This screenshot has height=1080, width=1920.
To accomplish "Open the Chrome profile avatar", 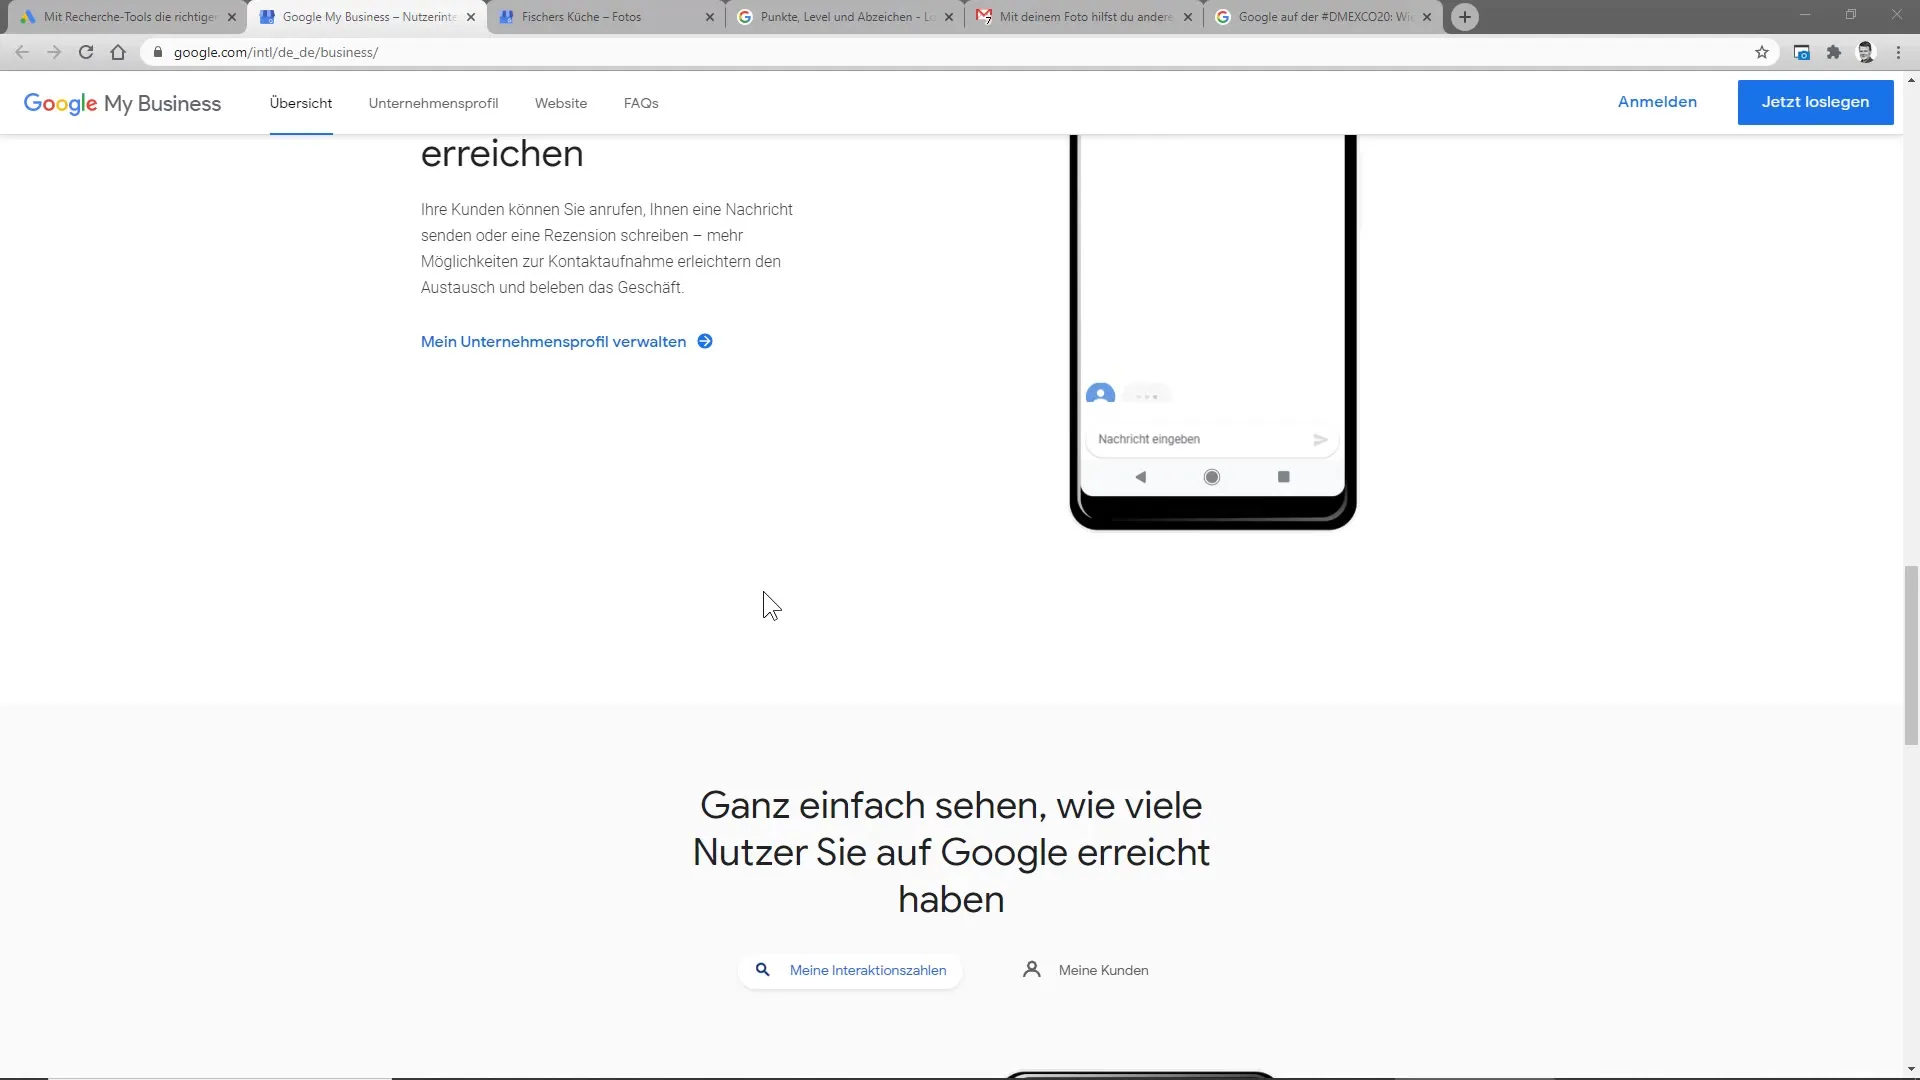I will coord(1866,52).
